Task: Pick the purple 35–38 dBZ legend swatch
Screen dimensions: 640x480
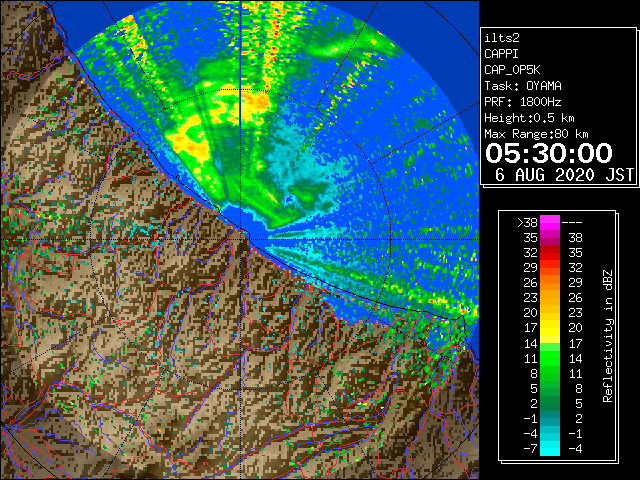Action: click(550, 238)
